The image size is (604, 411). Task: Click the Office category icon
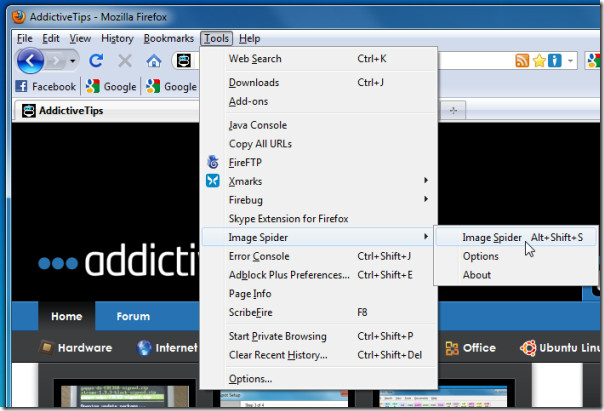coord(452,348)
